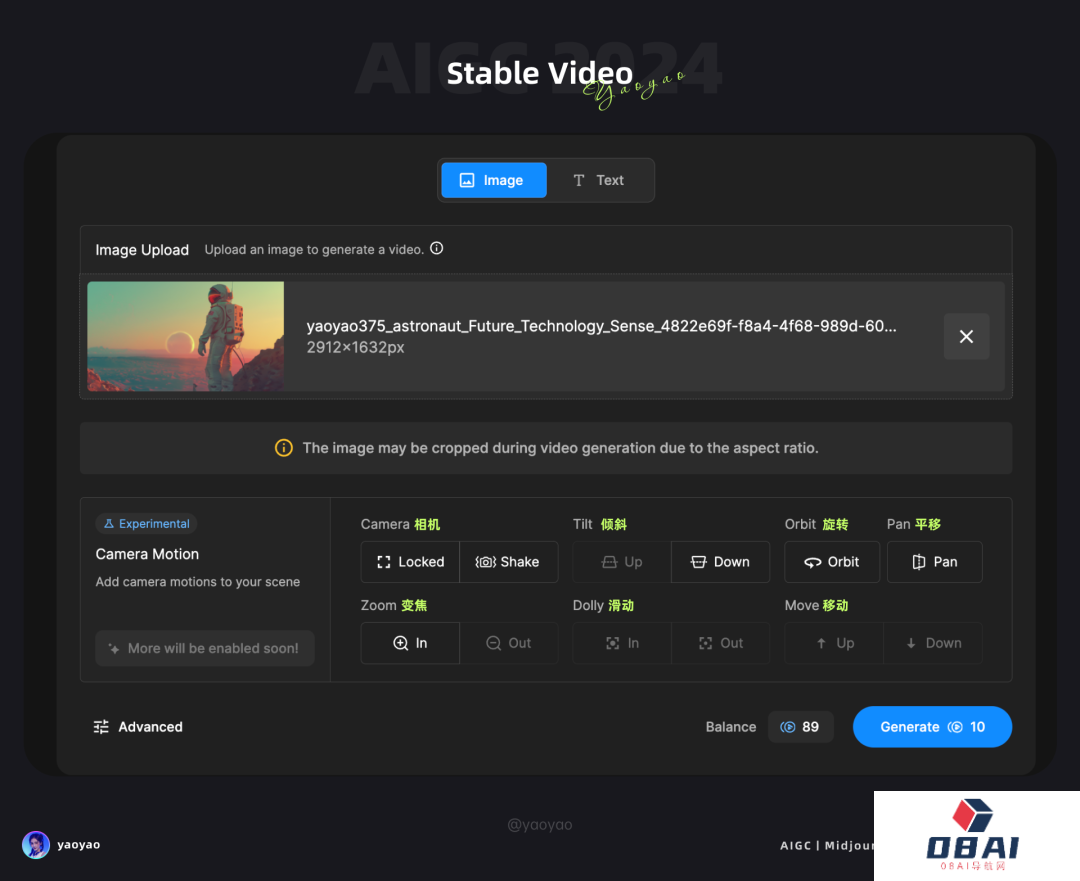Screen dimensions: 1080x881
Task: Click the Experimental badge
Action: click(146, 524)
